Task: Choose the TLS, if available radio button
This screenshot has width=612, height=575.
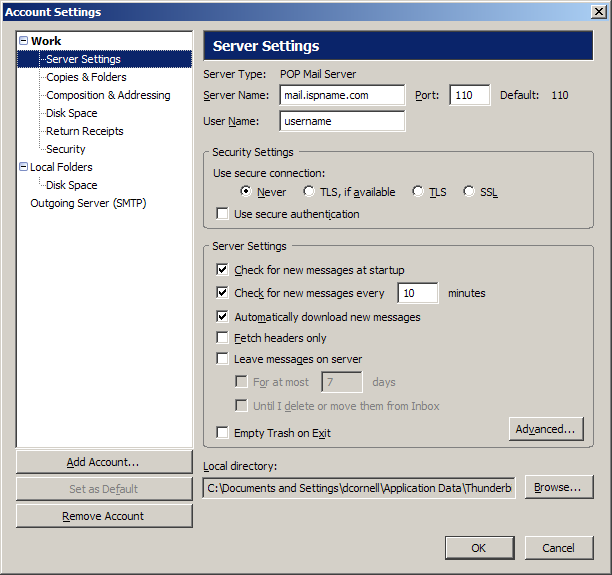Action: [x=310, y=192]
